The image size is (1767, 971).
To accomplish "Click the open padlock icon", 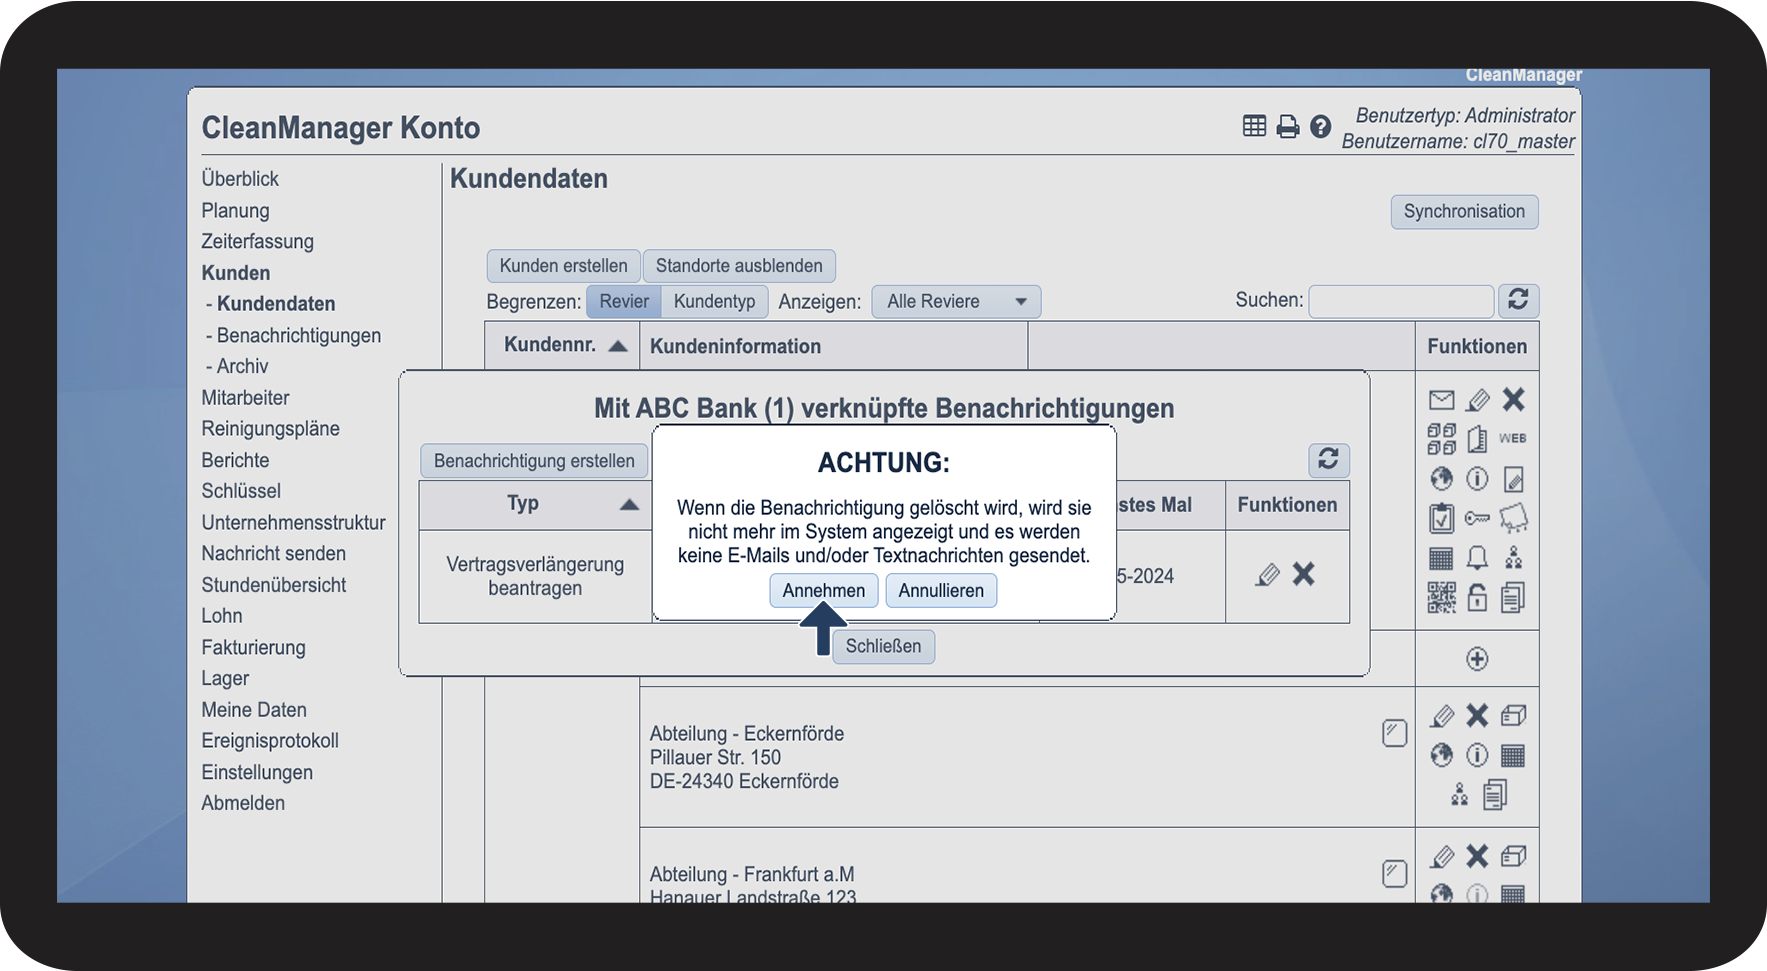I will click(1477, 598).
